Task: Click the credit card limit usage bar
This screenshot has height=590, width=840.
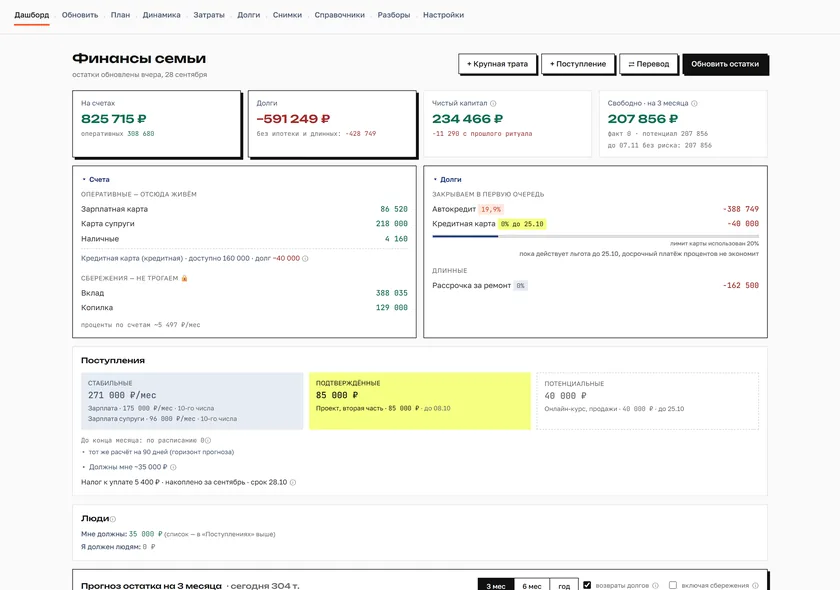Action: (596, 236)
